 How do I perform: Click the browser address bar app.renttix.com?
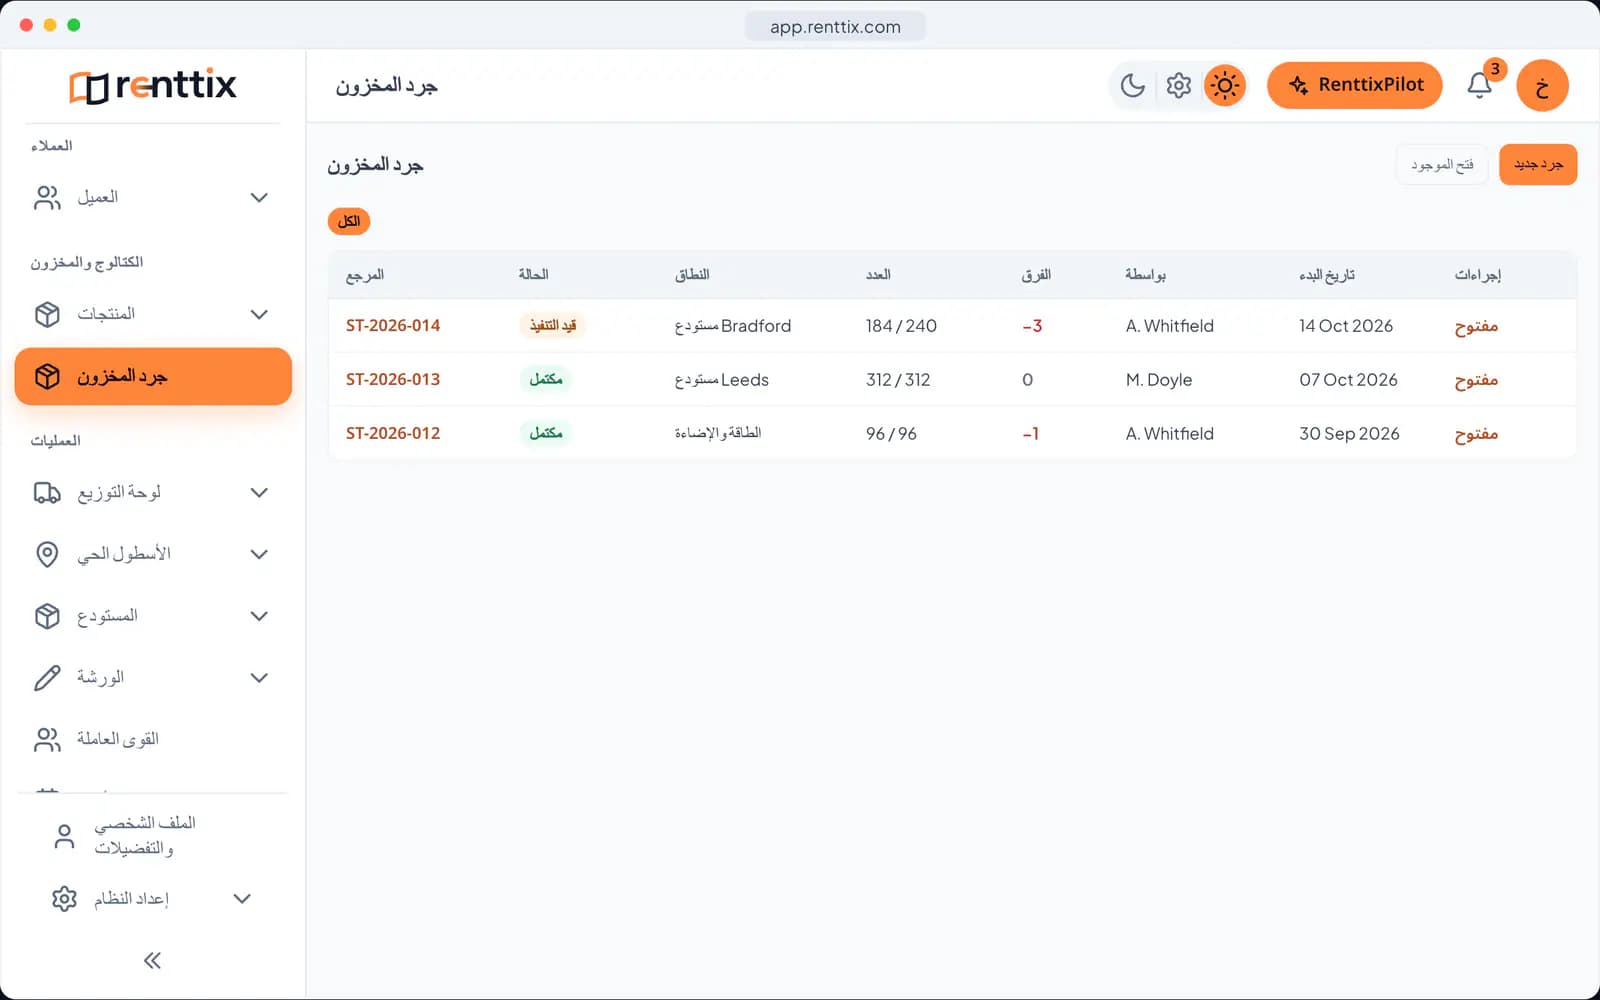point(835,27)
